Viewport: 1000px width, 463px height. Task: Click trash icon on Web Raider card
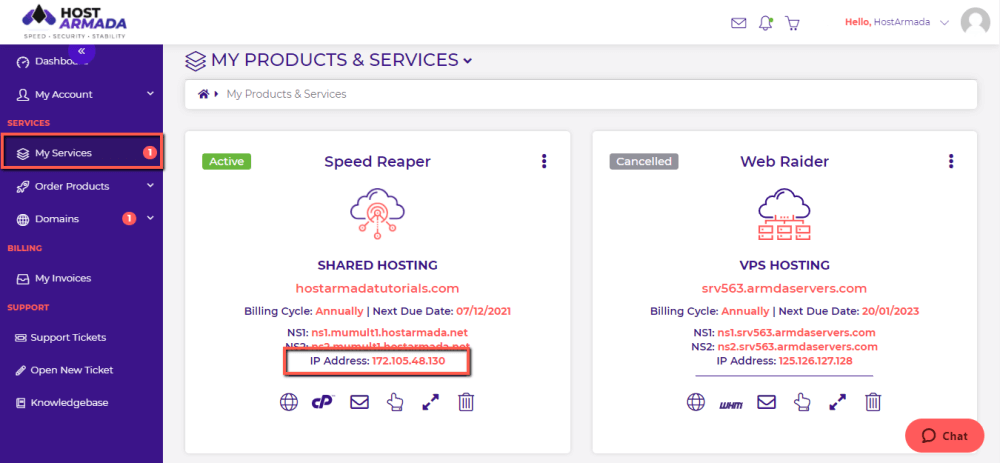point(872,402)
